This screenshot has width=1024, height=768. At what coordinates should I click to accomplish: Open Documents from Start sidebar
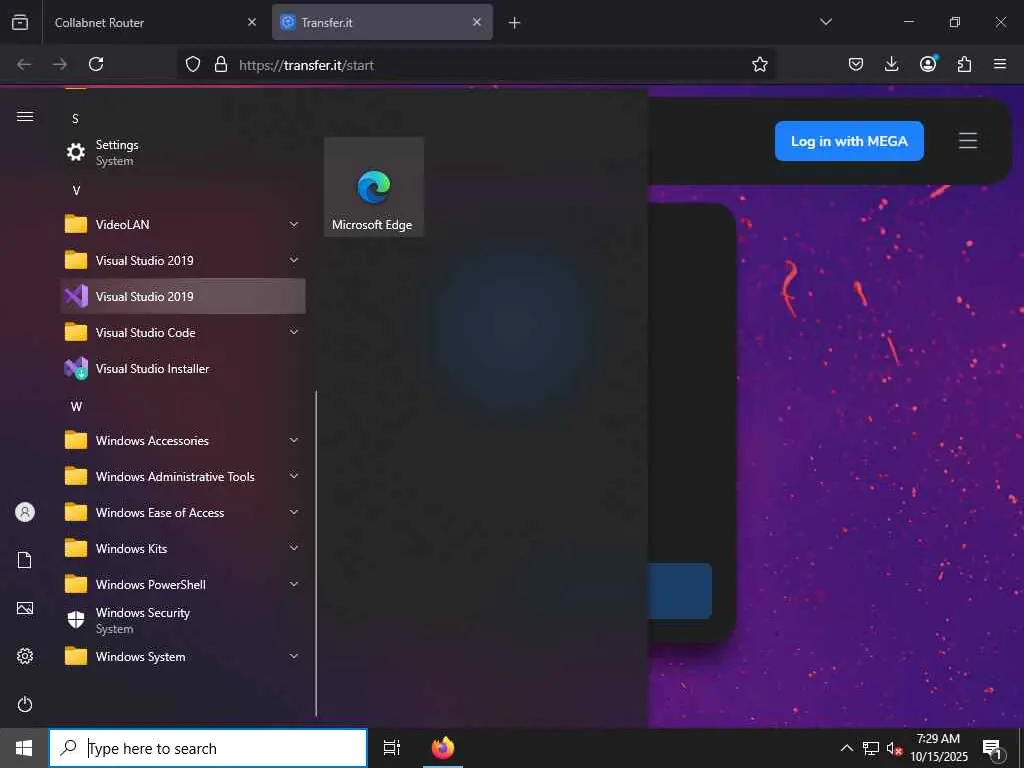pos(25,560)
